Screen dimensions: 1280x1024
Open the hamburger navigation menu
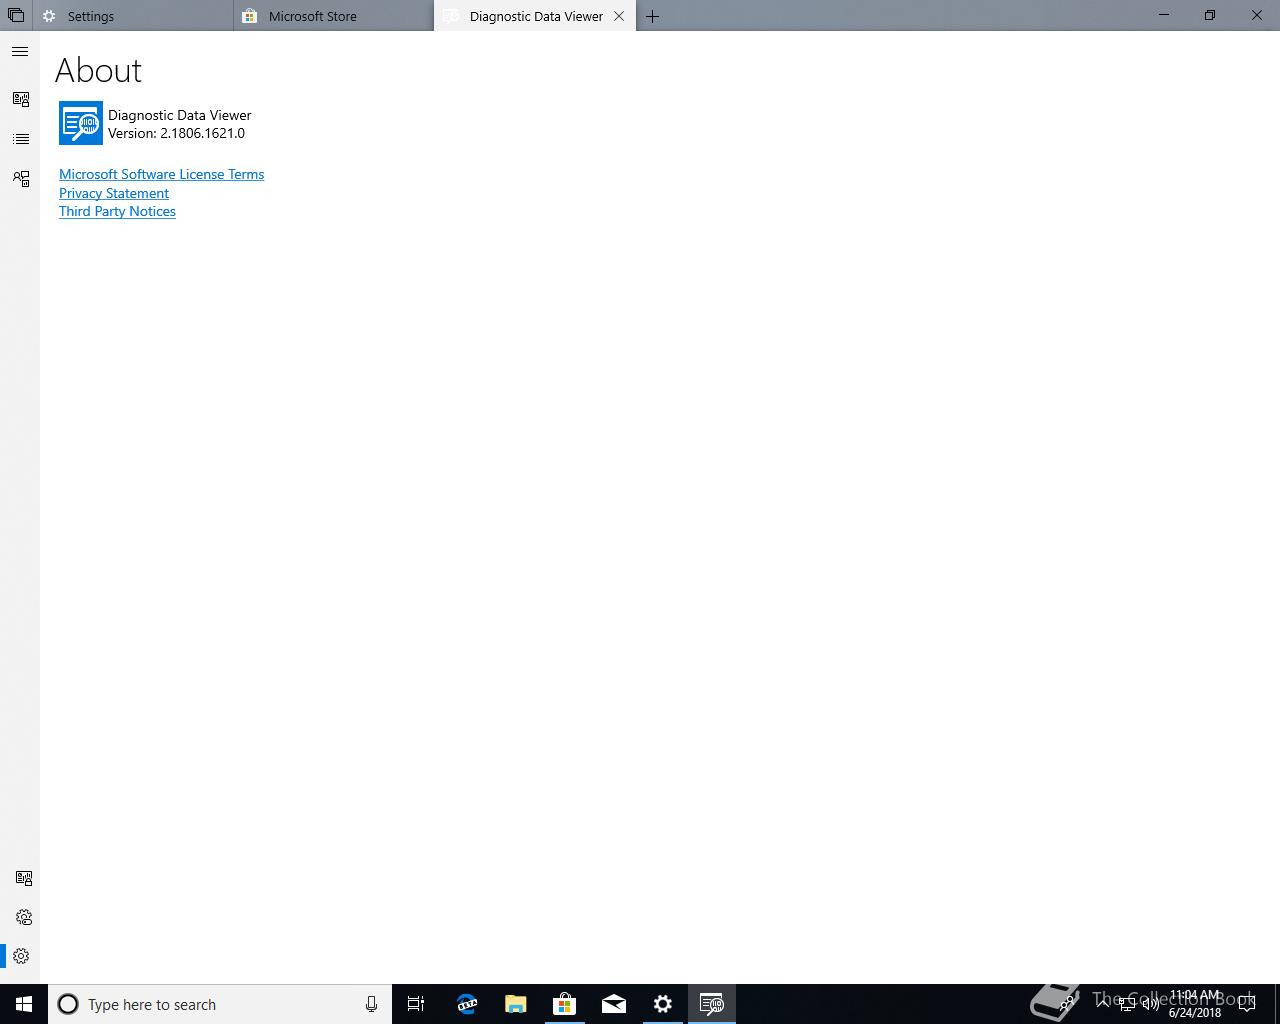click(20, 51)
